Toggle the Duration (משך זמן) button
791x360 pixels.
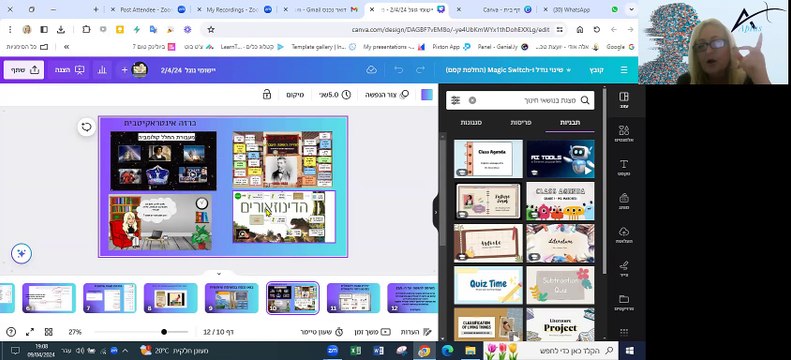click(x=371, y=332)
